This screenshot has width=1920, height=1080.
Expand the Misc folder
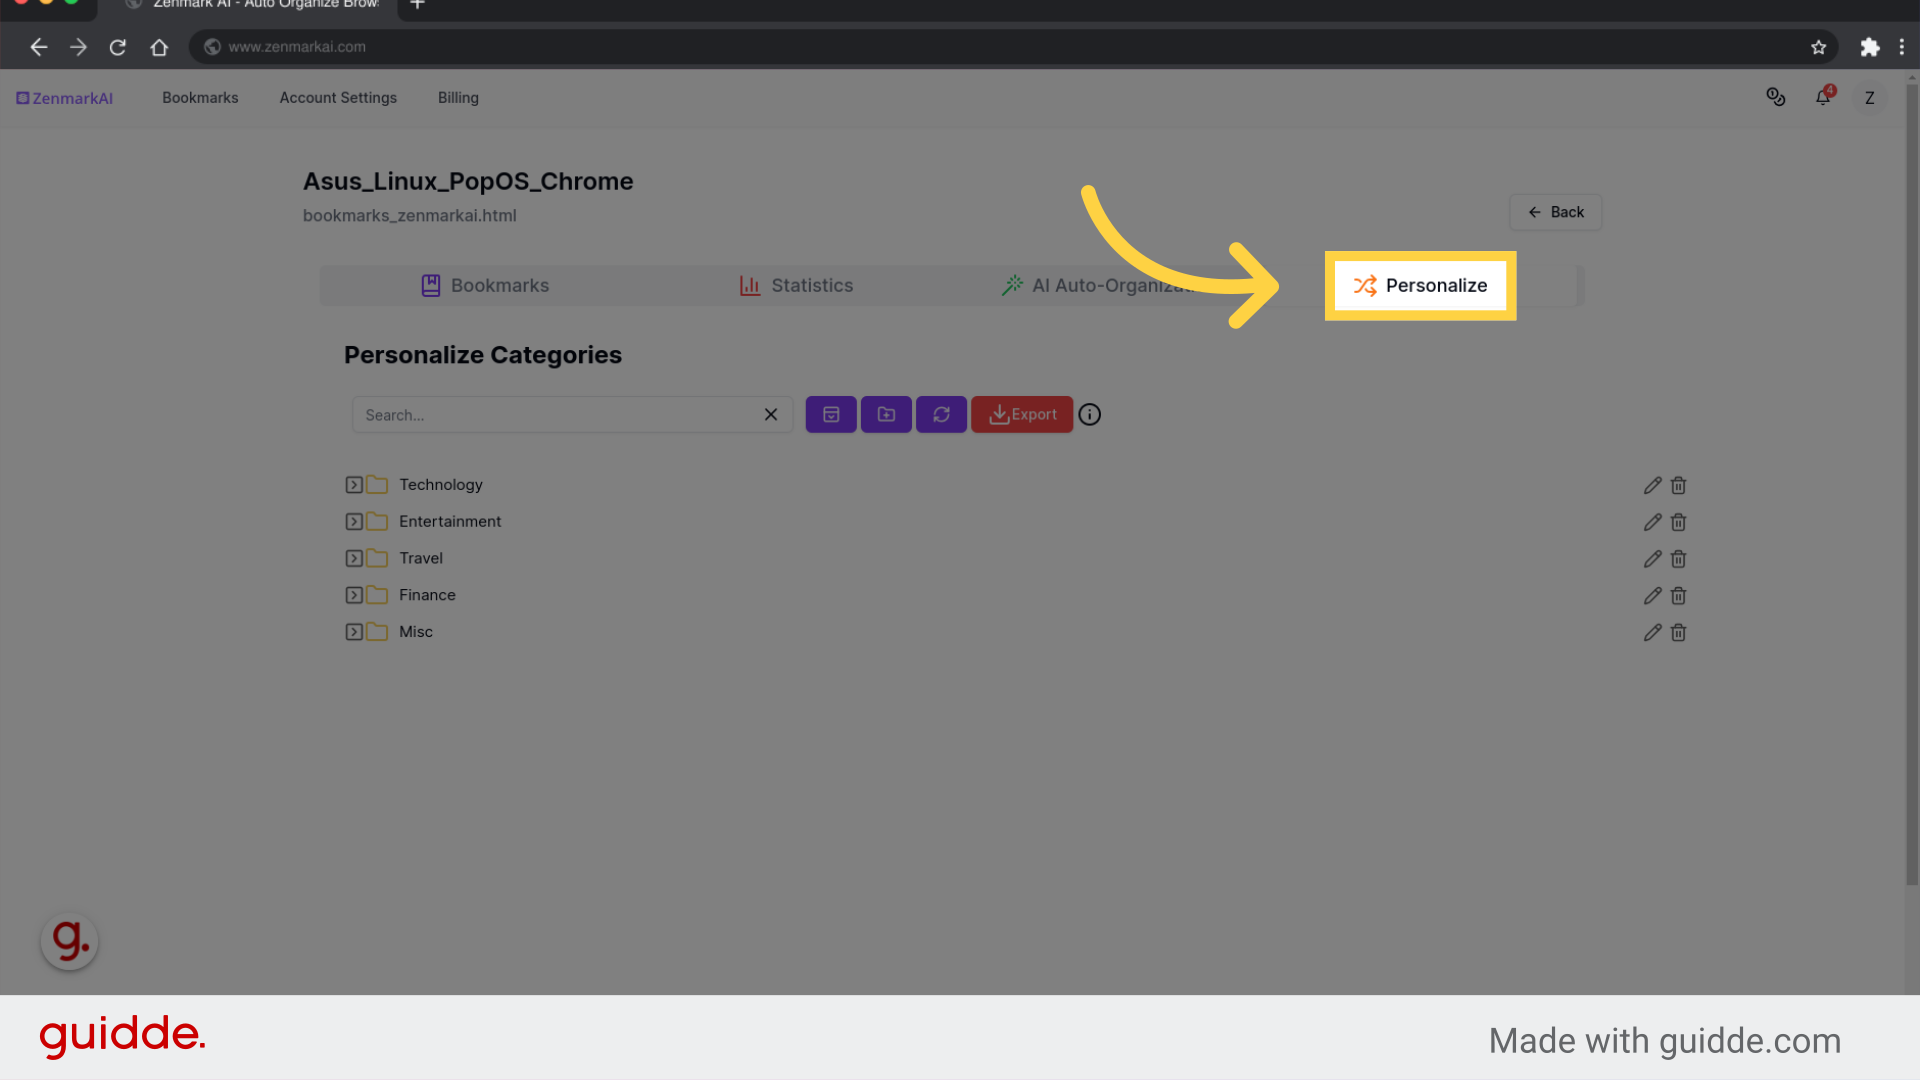354,632
